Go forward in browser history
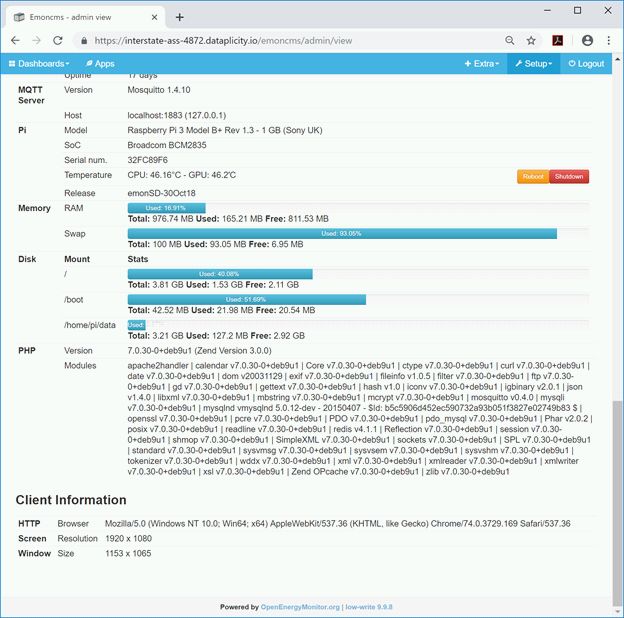Image resolution: width=624 pixels, height=618 pixels. [37, 41]
